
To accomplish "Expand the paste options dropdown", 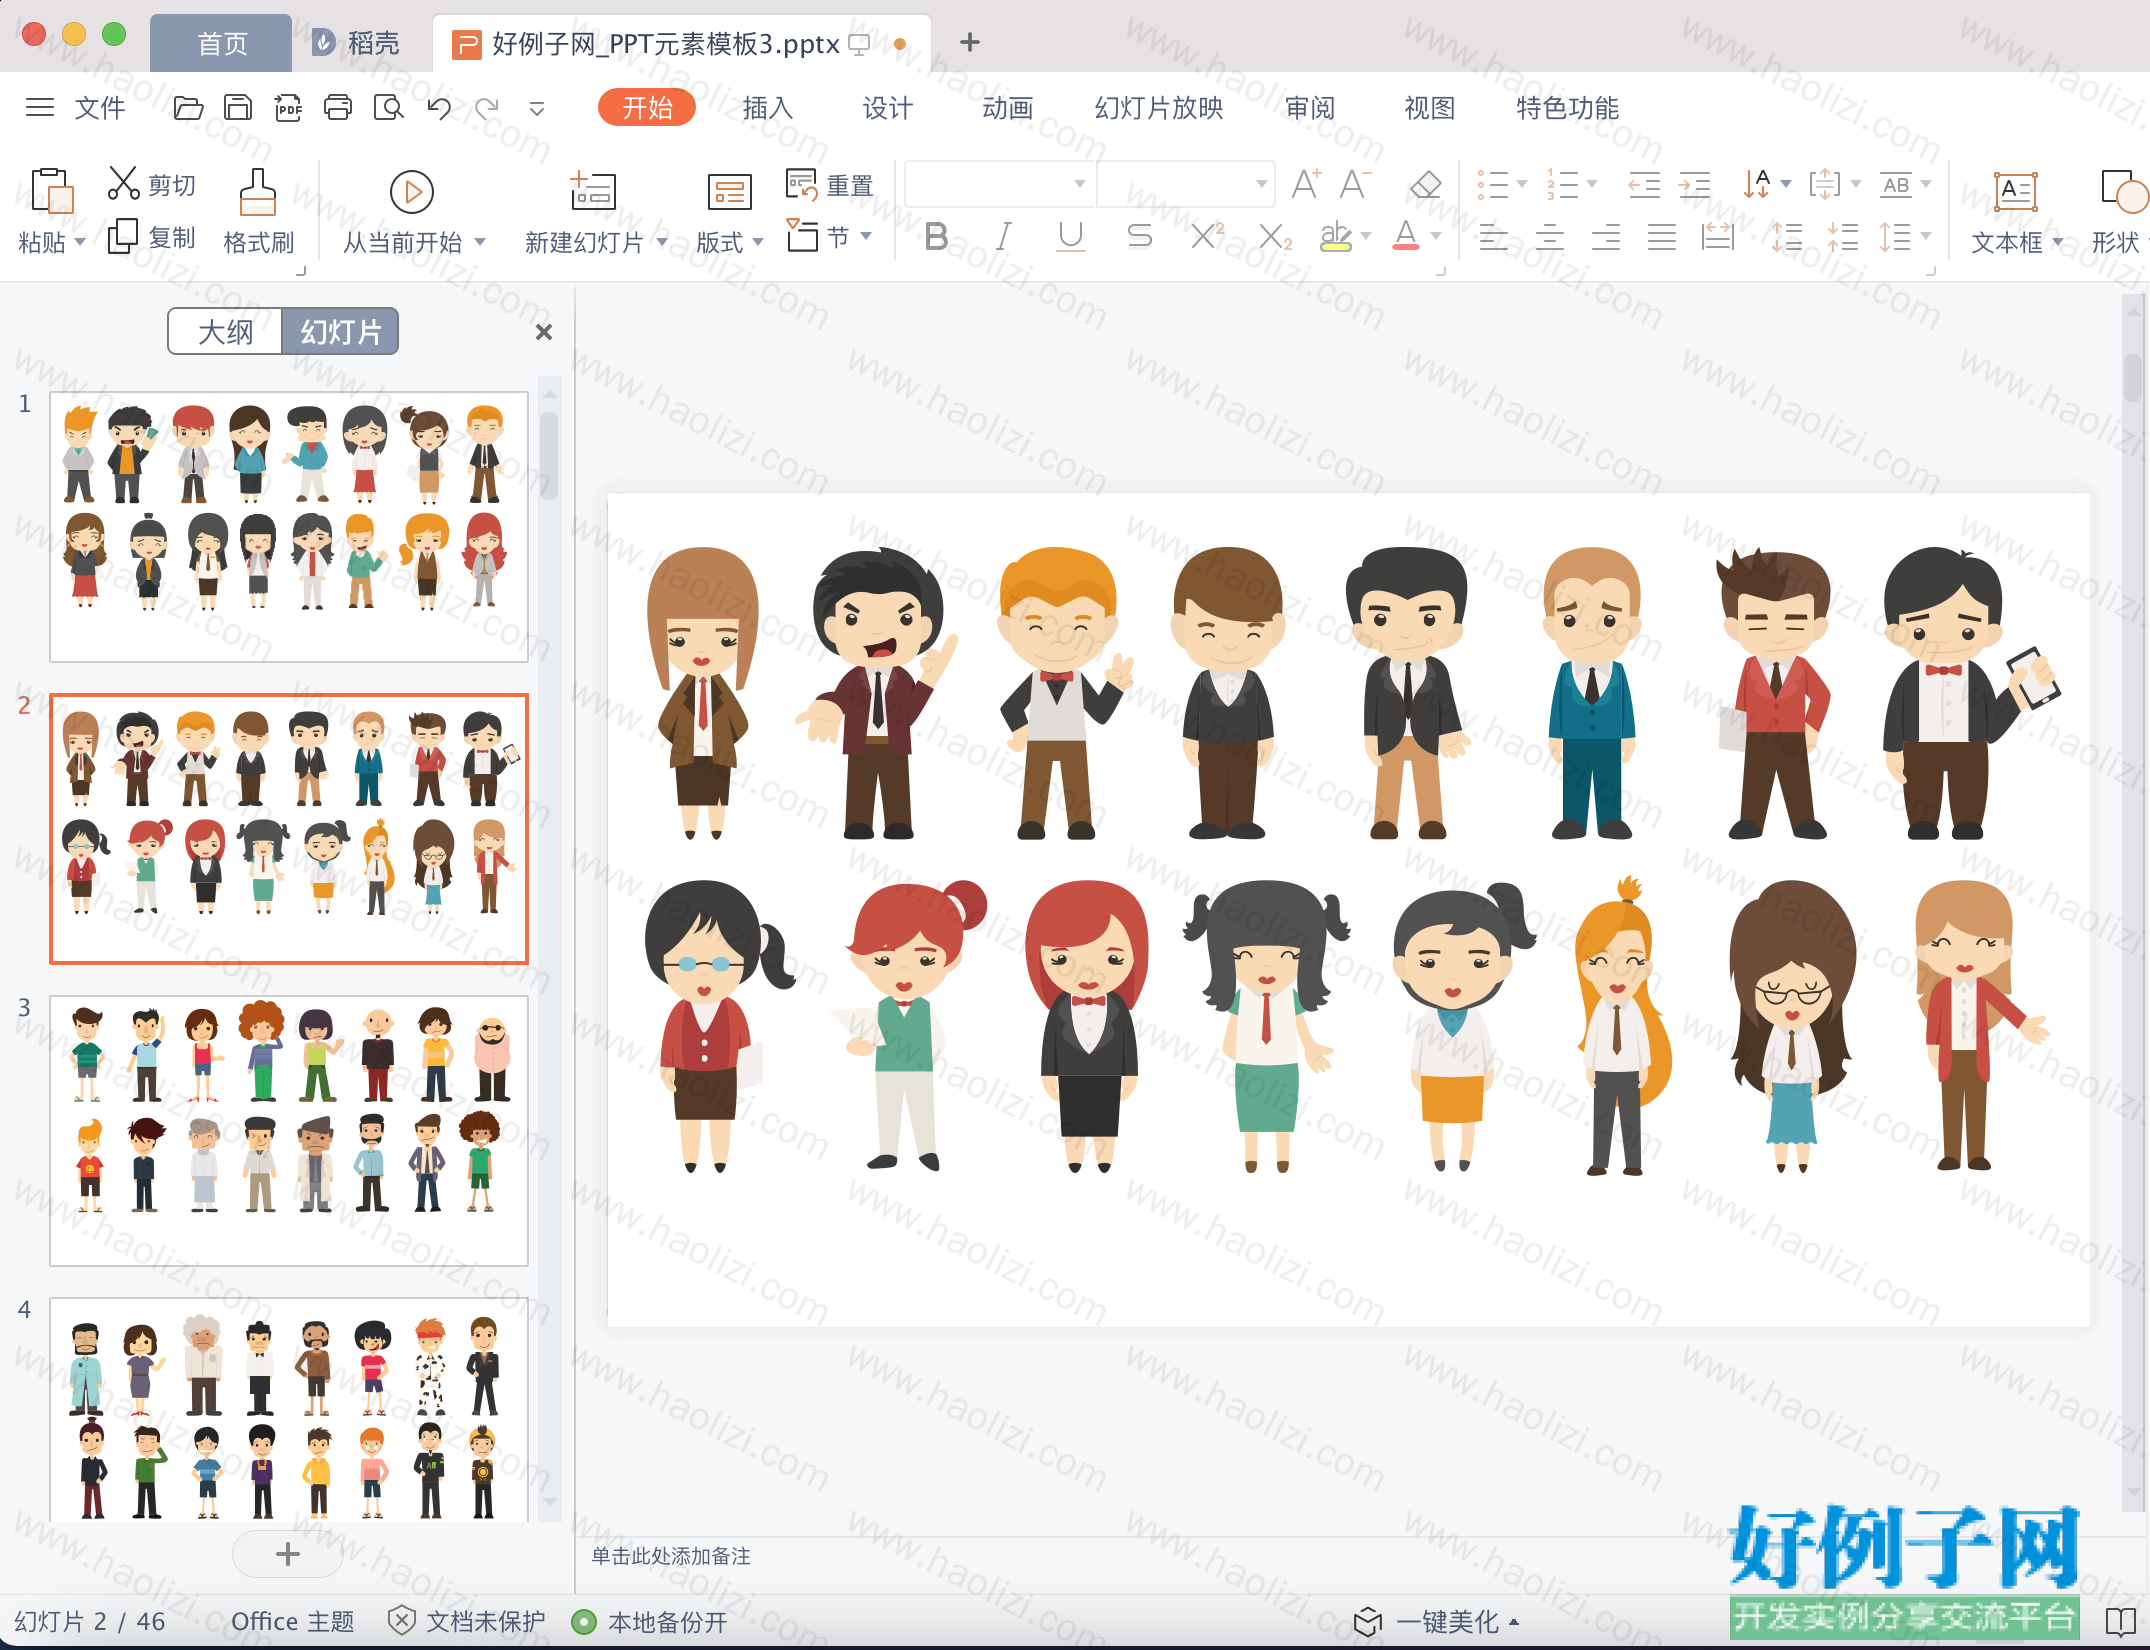I will 80,242.
